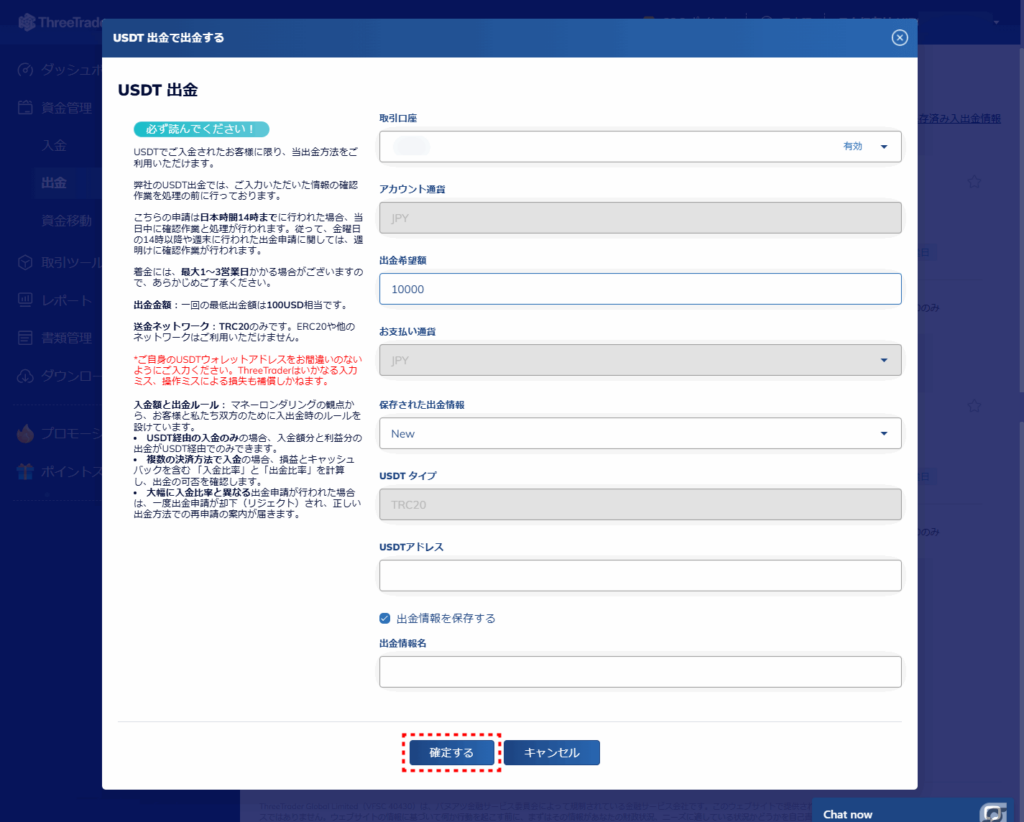This screenshot has width=1024, height=822.
Task: Click the レポート chart icon in sidebar
Action: [26, 301]
